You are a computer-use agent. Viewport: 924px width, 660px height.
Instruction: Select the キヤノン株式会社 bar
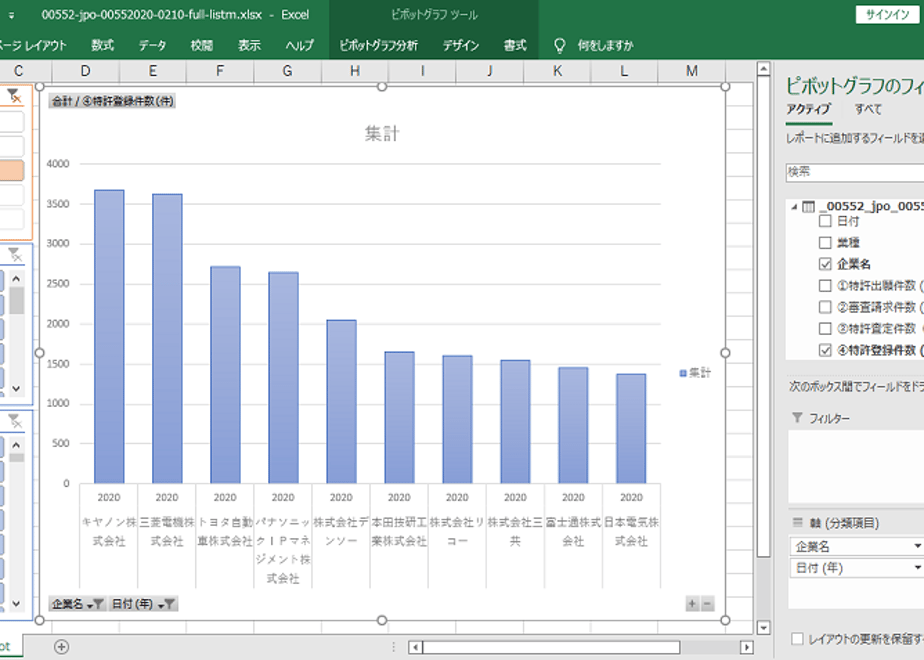click(109, 336)
